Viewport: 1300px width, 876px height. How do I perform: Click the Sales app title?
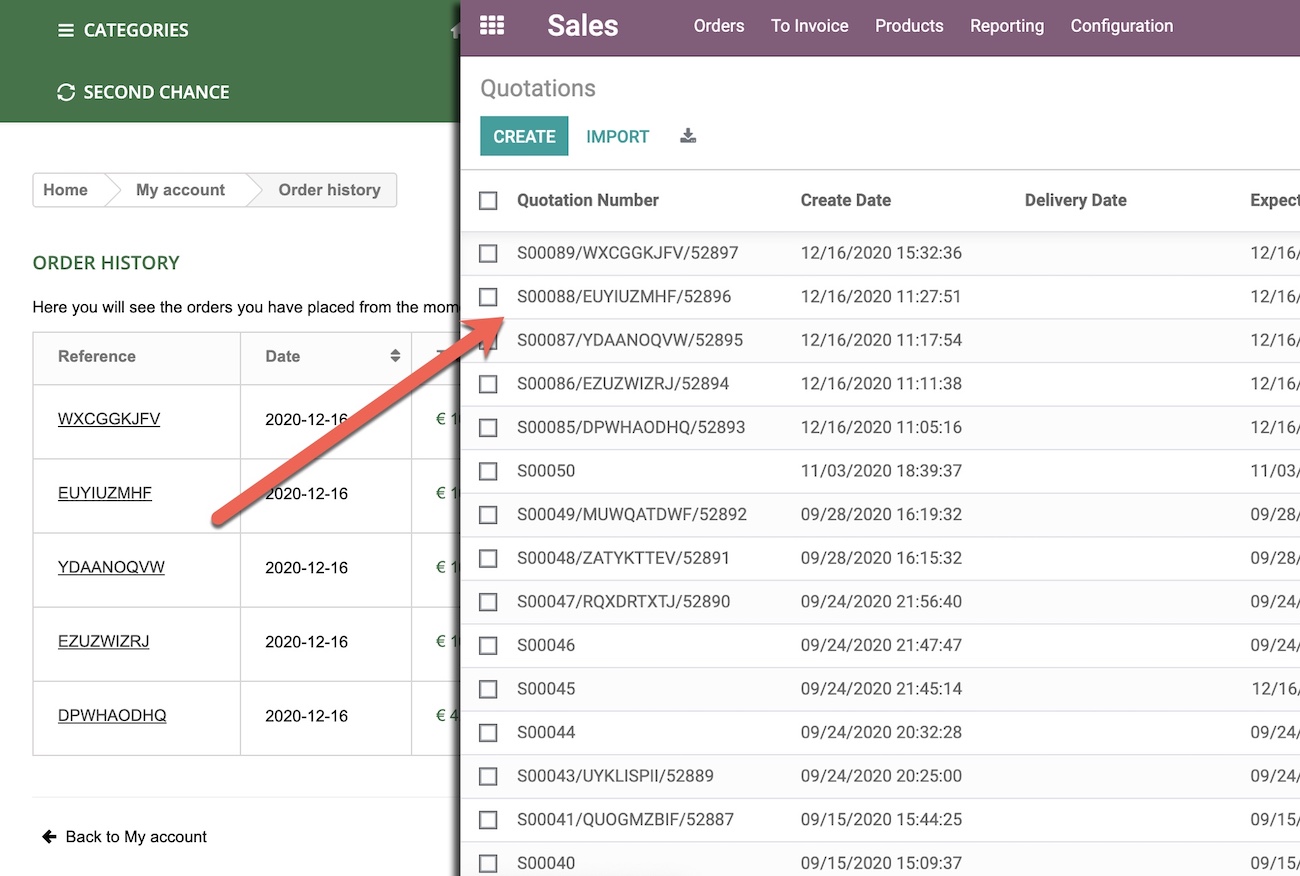coord(583,26)
